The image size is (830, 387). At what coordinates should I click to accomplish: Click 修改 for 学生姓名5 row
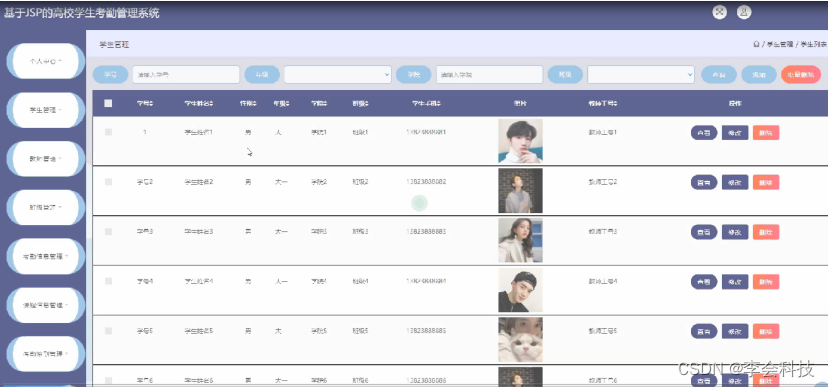[735, 331]
